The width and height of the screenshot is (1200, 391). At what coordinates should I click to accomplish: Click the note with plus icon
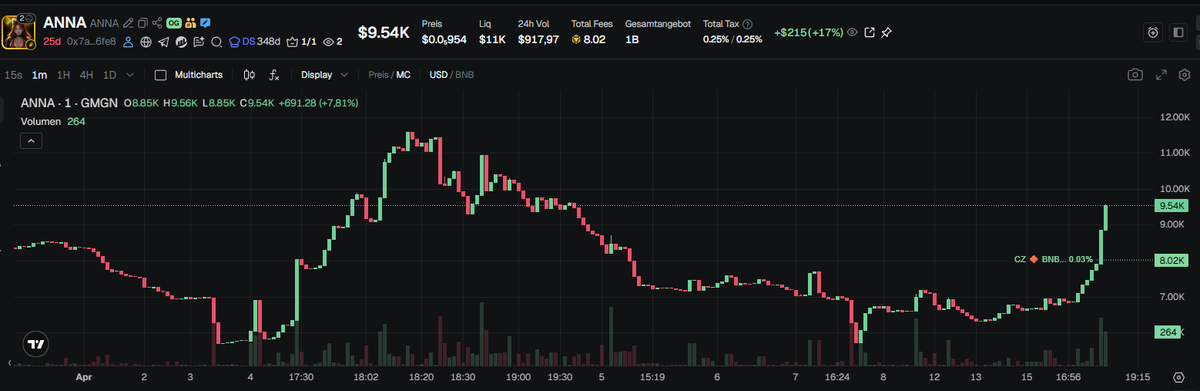click(198, 42)
